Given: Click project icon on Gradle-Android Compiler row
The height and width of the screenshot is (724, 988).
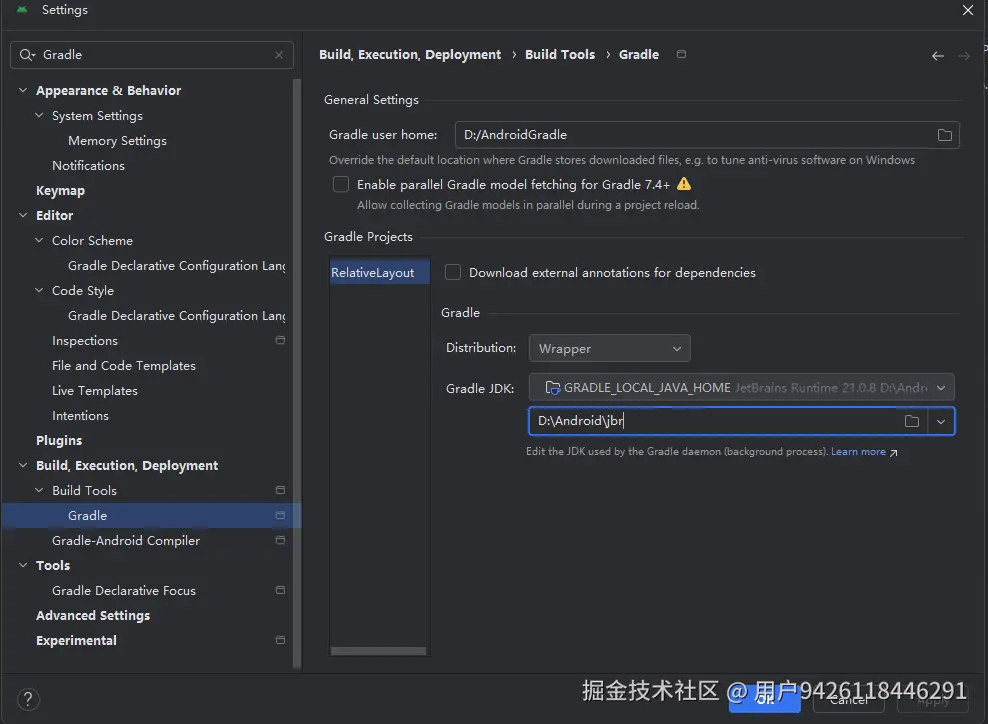Looking at the screenshot, I should tap(280, 540).
